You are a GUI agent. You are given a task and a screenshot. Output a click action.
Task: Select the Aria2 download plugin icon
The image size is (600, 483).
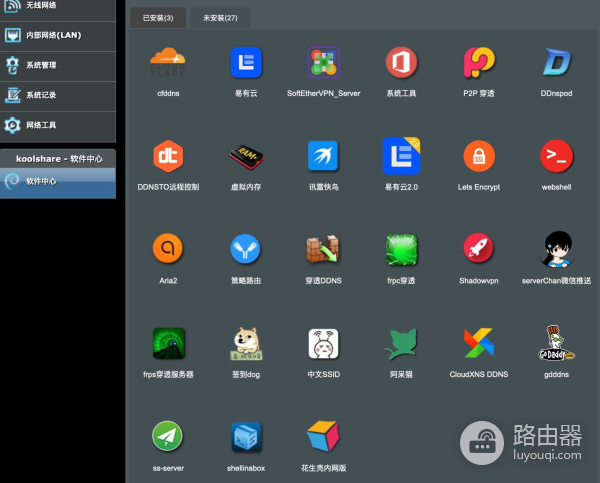168,248
